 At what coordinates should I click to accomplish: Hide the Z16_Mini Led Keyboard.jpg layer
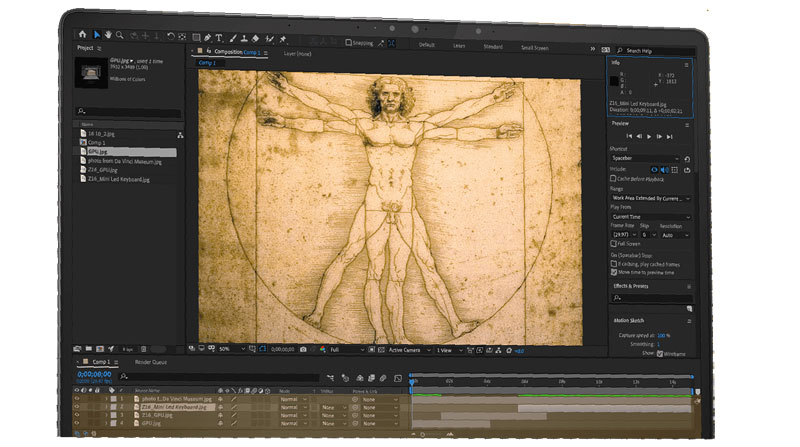[77, 407]
